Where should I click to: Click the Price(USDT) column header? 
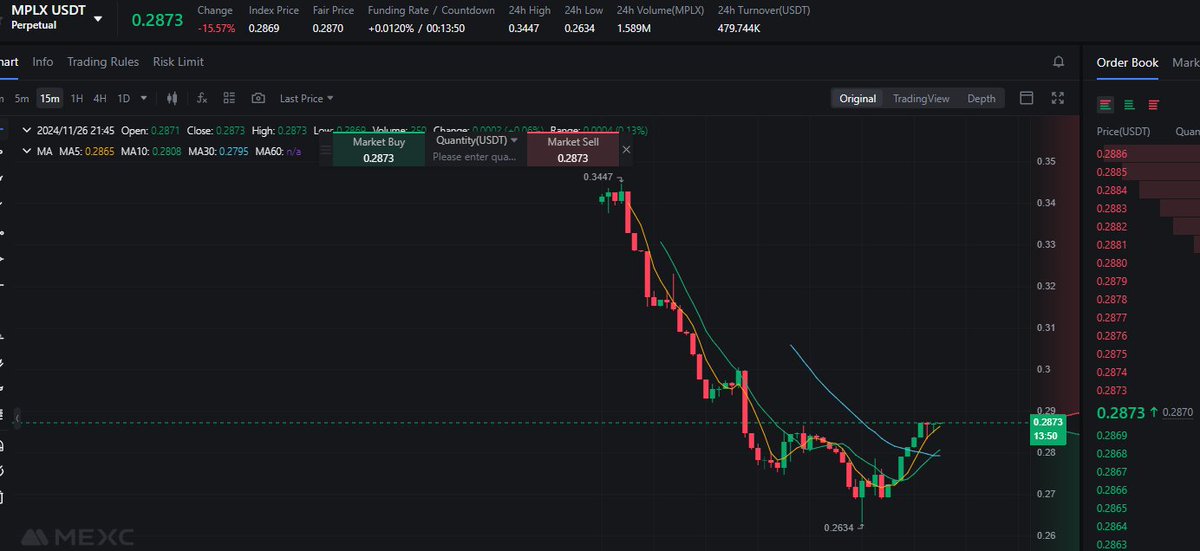[1123, 131]
